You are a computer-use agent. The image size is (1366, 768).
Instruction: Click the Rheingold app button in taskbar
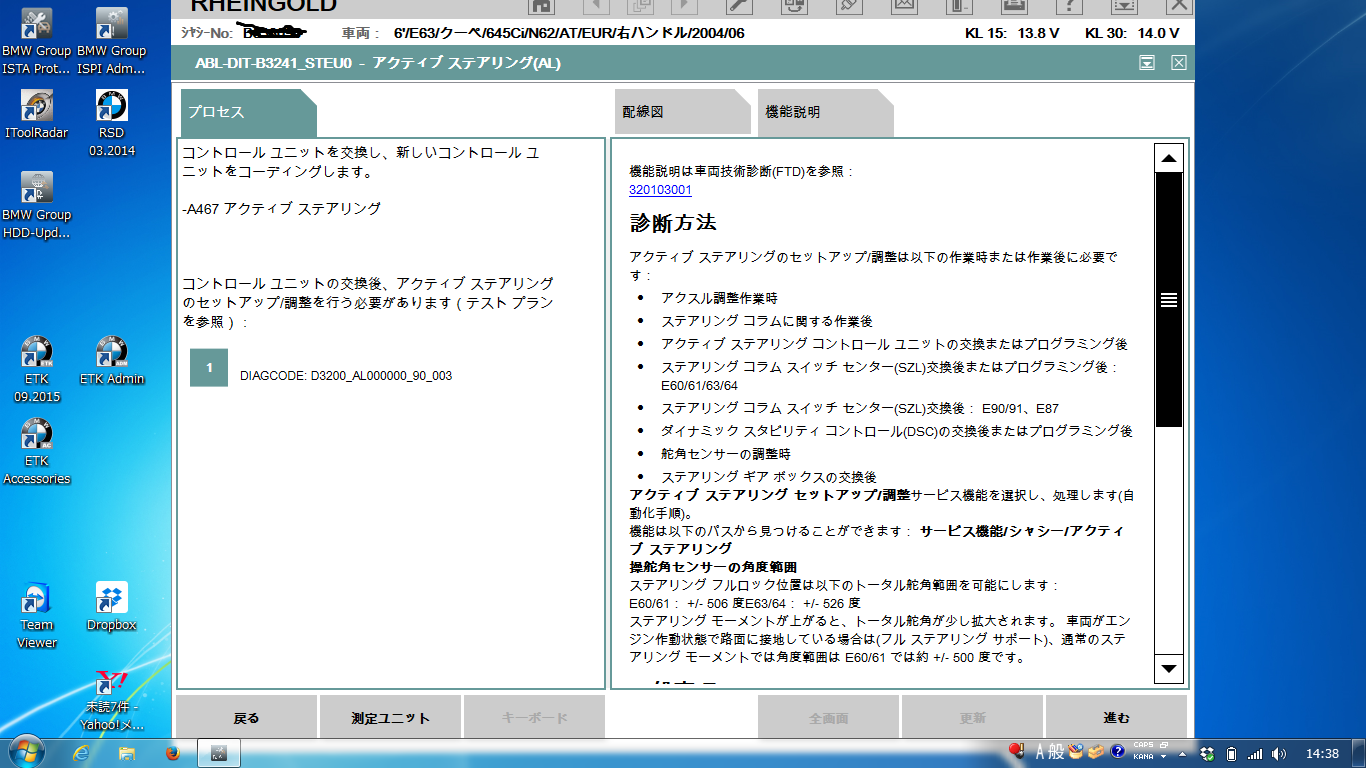point(219,752)
